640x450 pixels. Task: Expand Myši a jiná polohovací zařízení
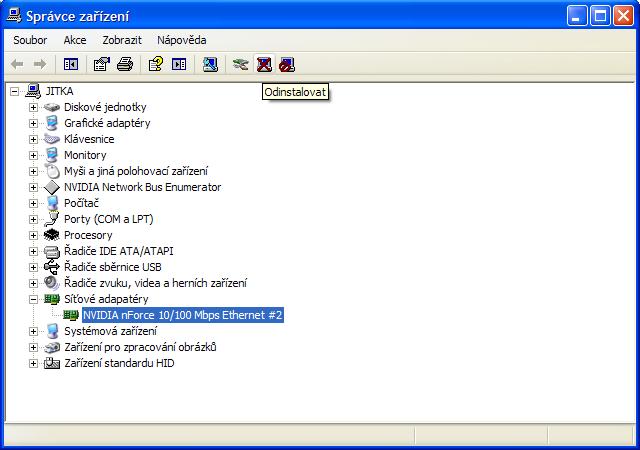[33, 171]
